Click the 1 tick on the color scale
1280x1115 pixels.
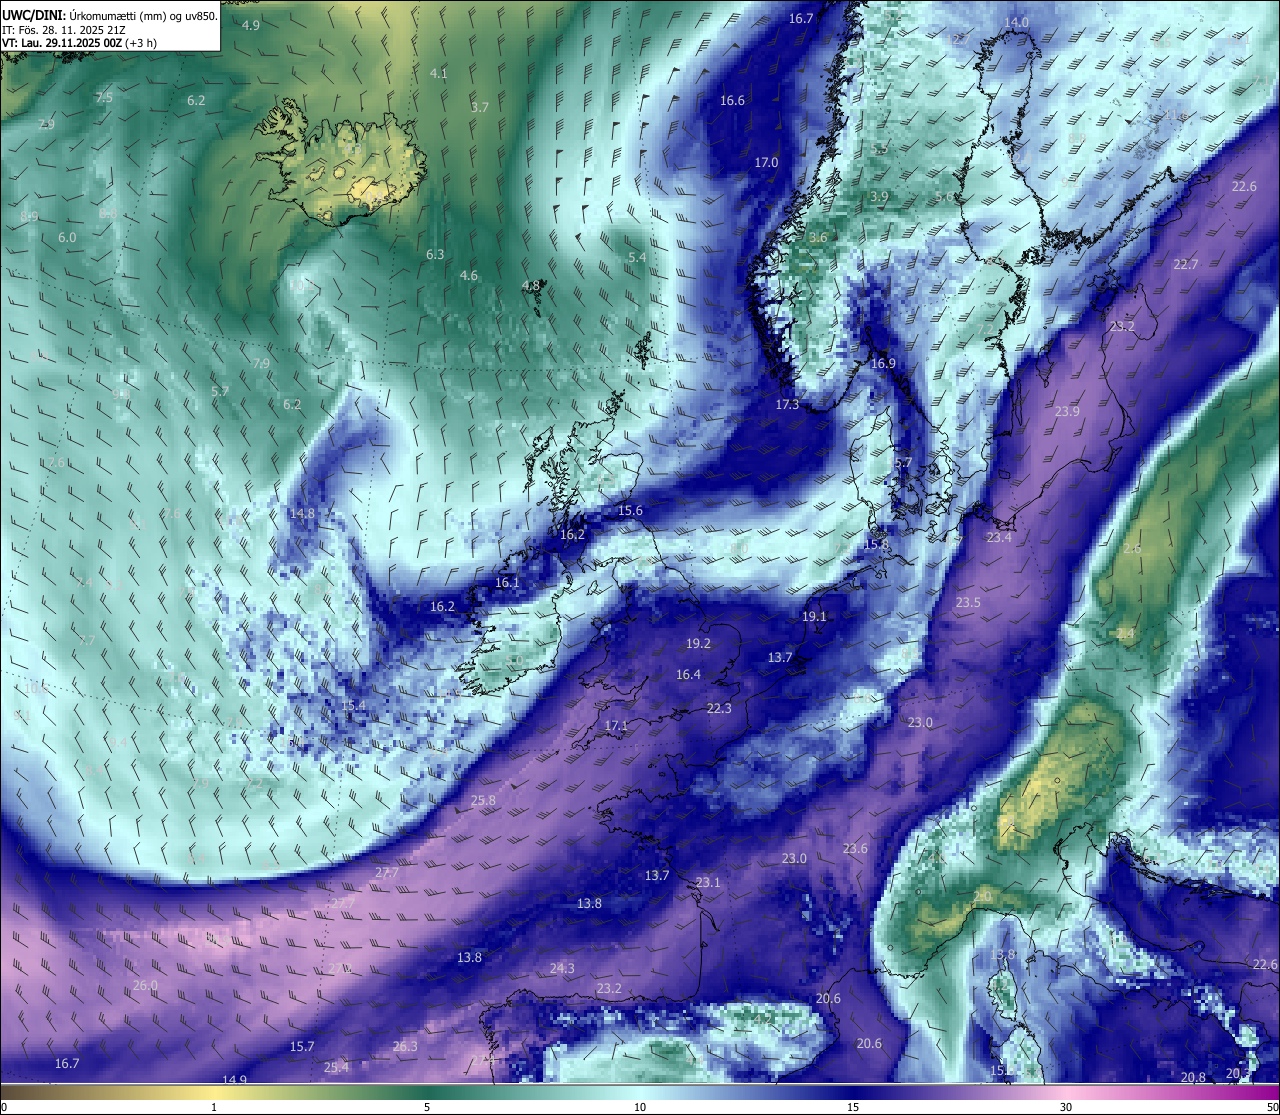point(214,1107)
